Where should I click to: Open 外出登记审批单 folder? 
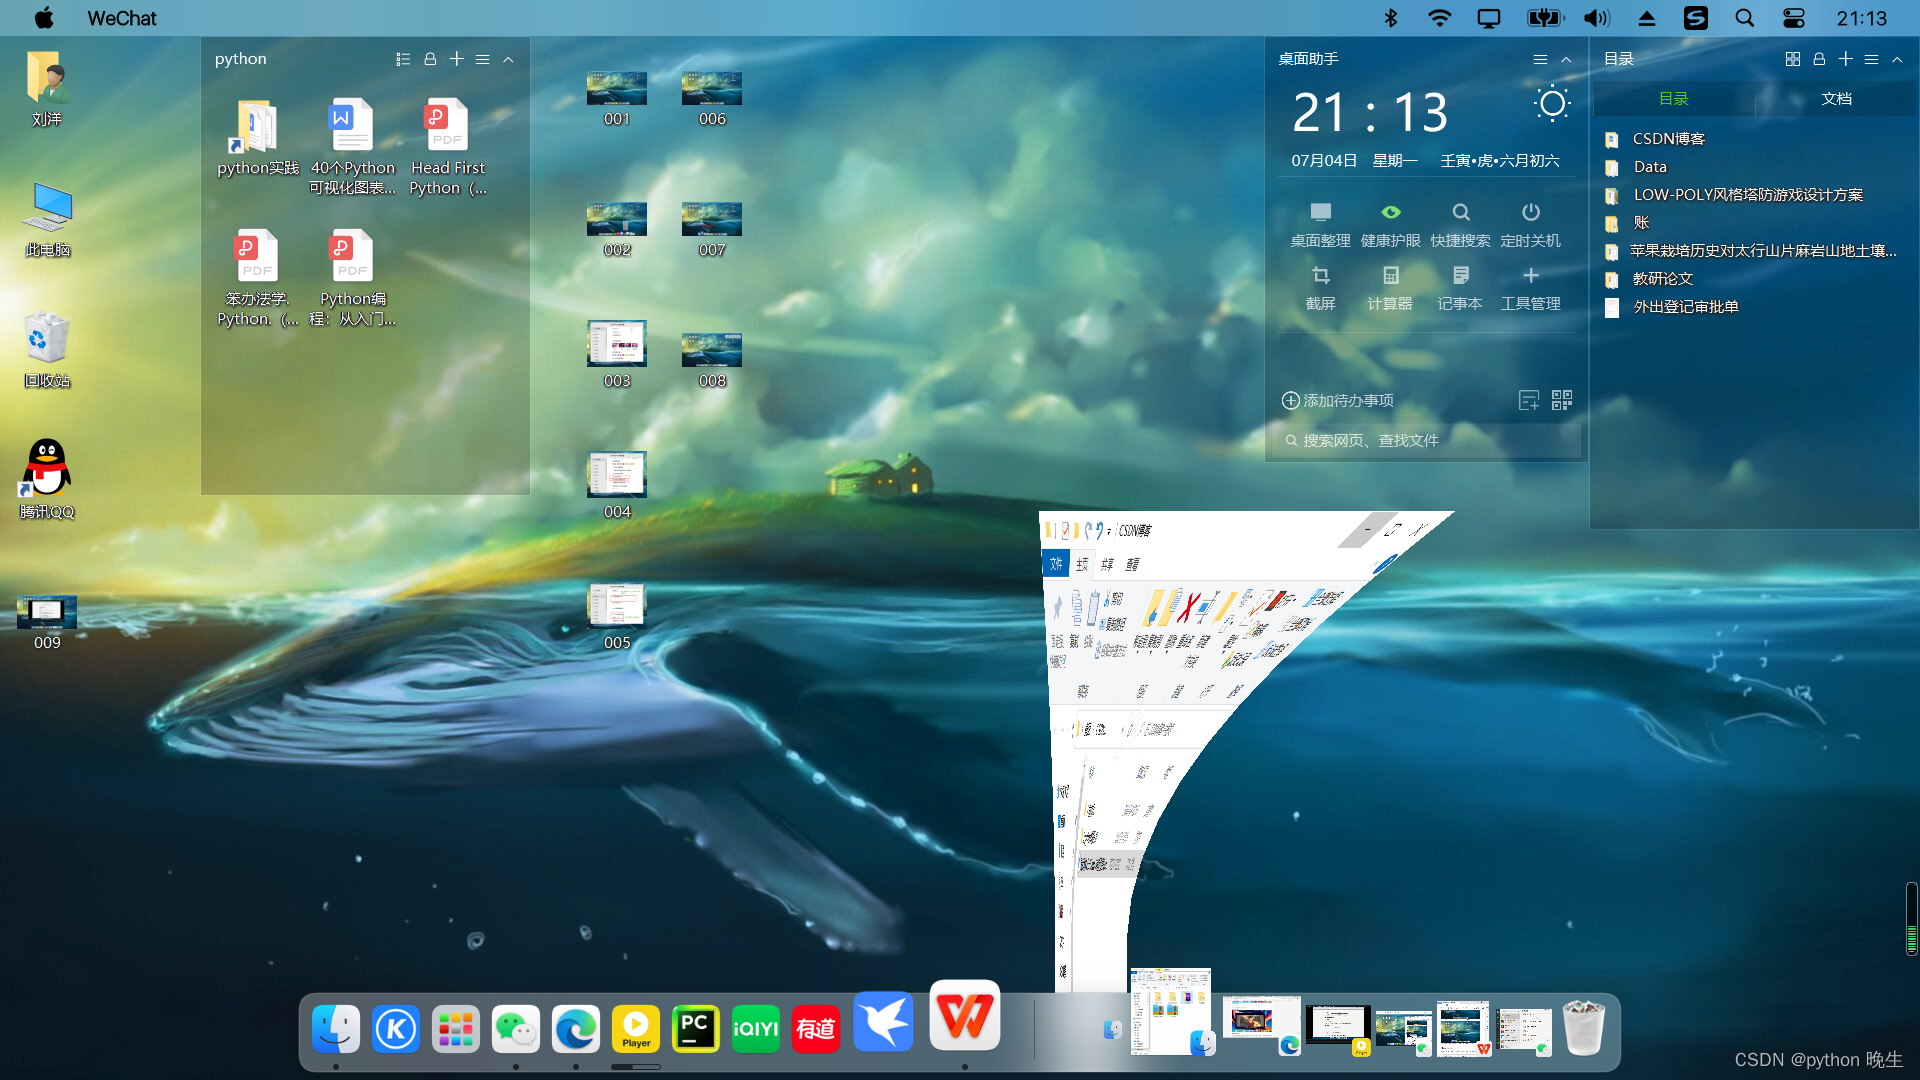(1683, 305)
